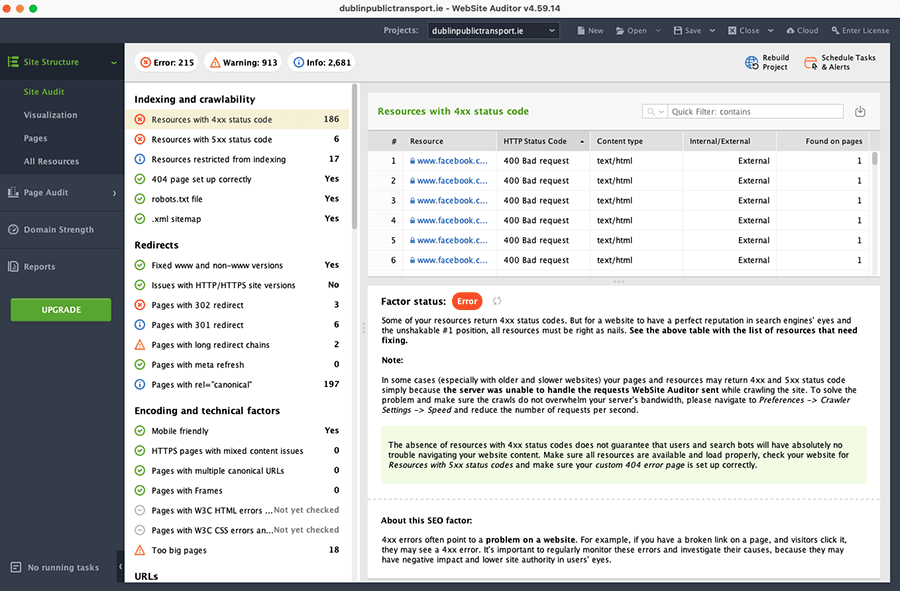Click error icon of Pages with 302 redirect
The height and width of the screenshot is (591, 900).
tap(139, 305)
